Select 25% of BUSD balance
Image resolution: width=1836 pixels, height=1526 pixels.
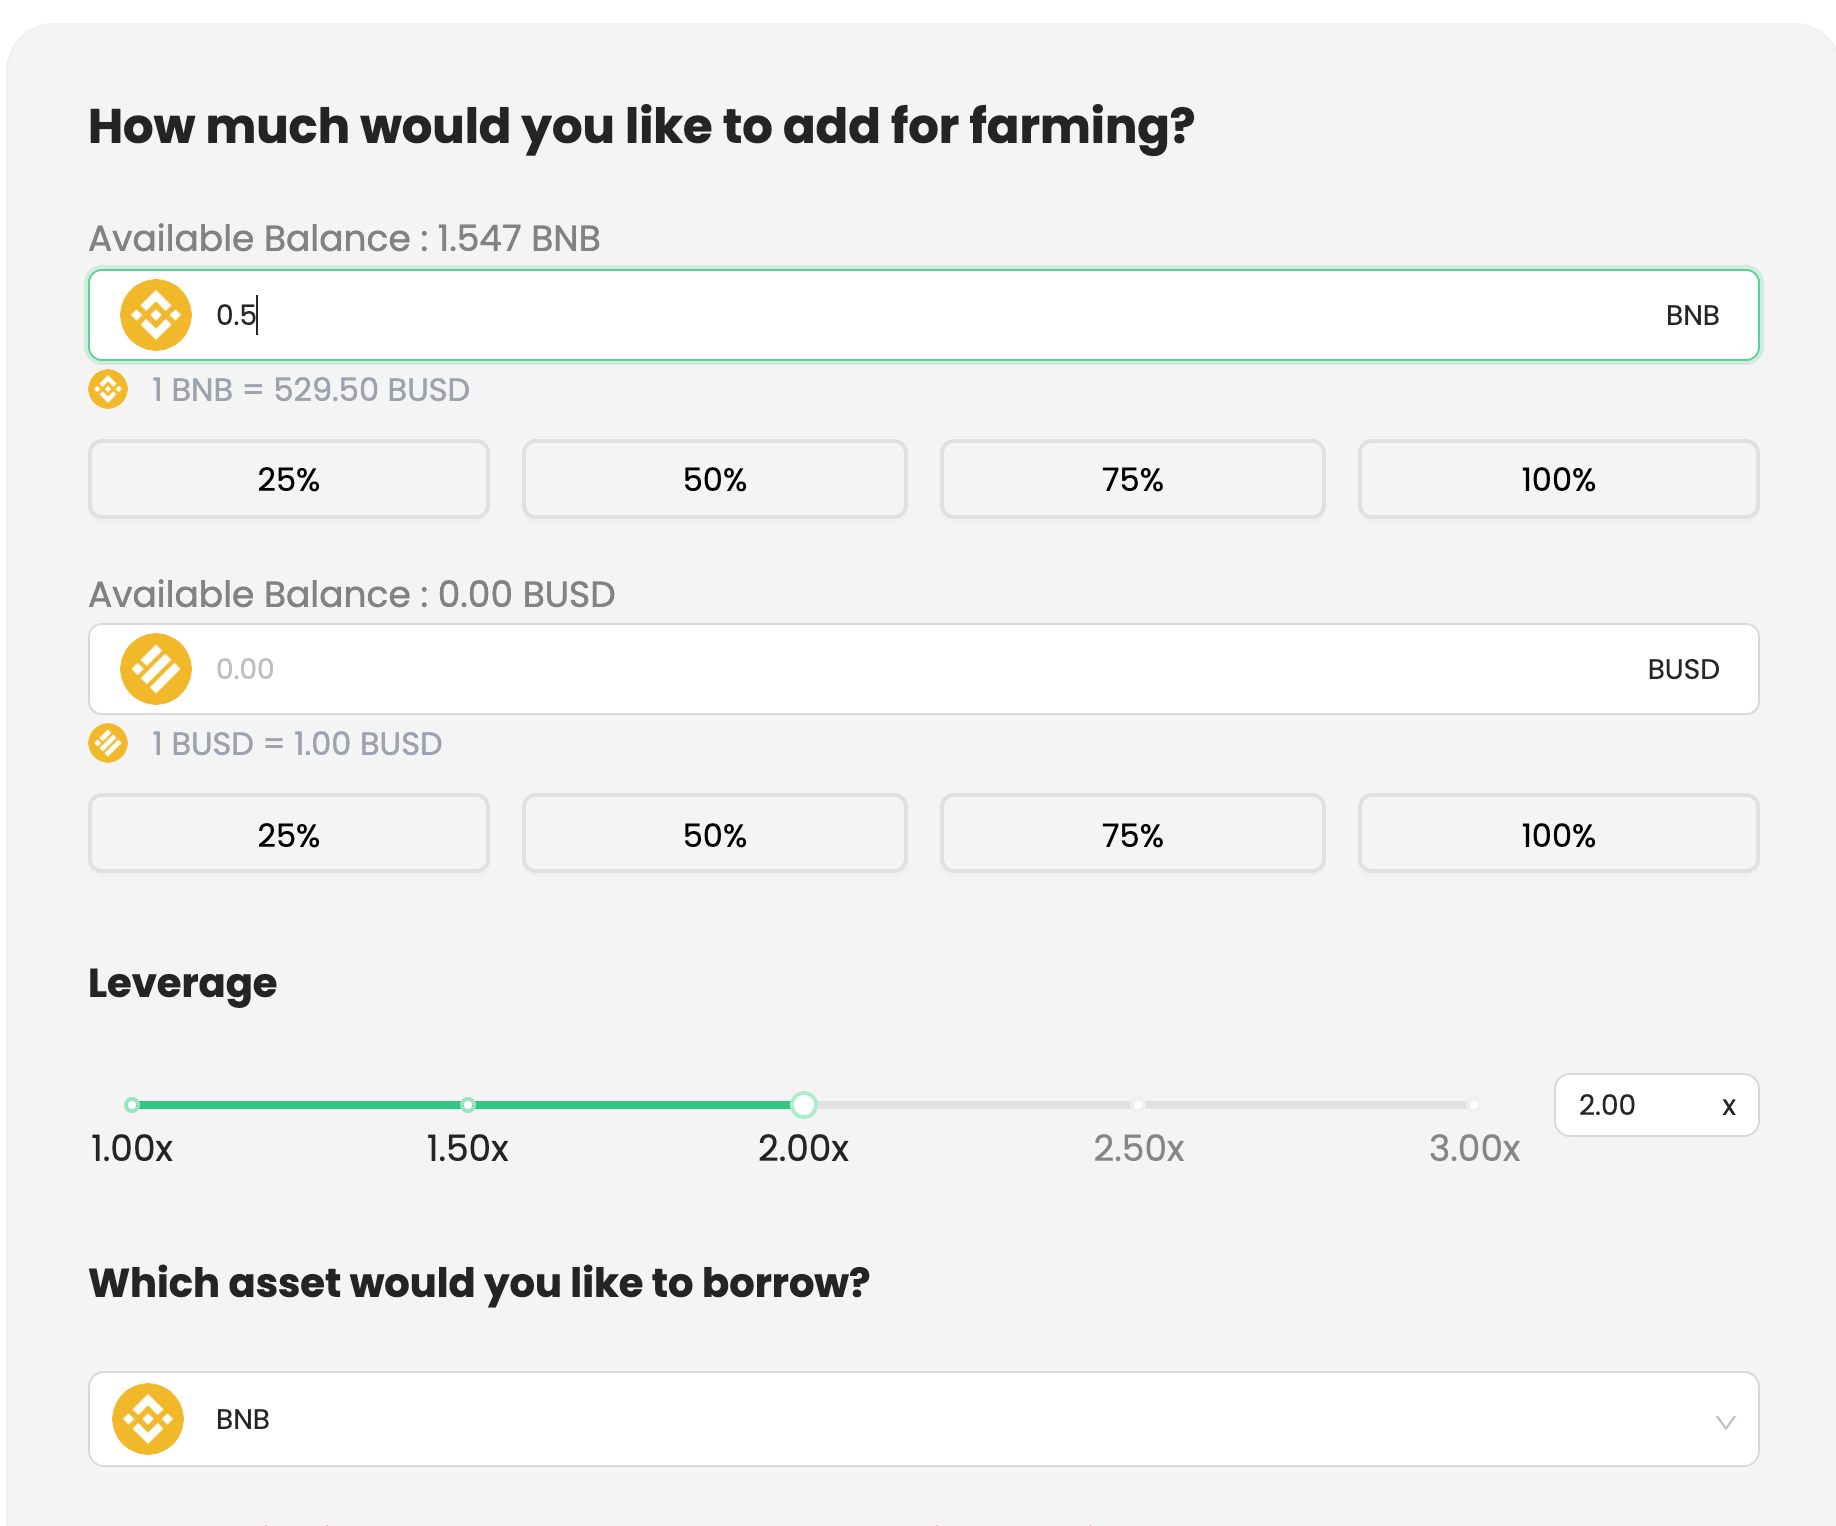tap(289, 834)
